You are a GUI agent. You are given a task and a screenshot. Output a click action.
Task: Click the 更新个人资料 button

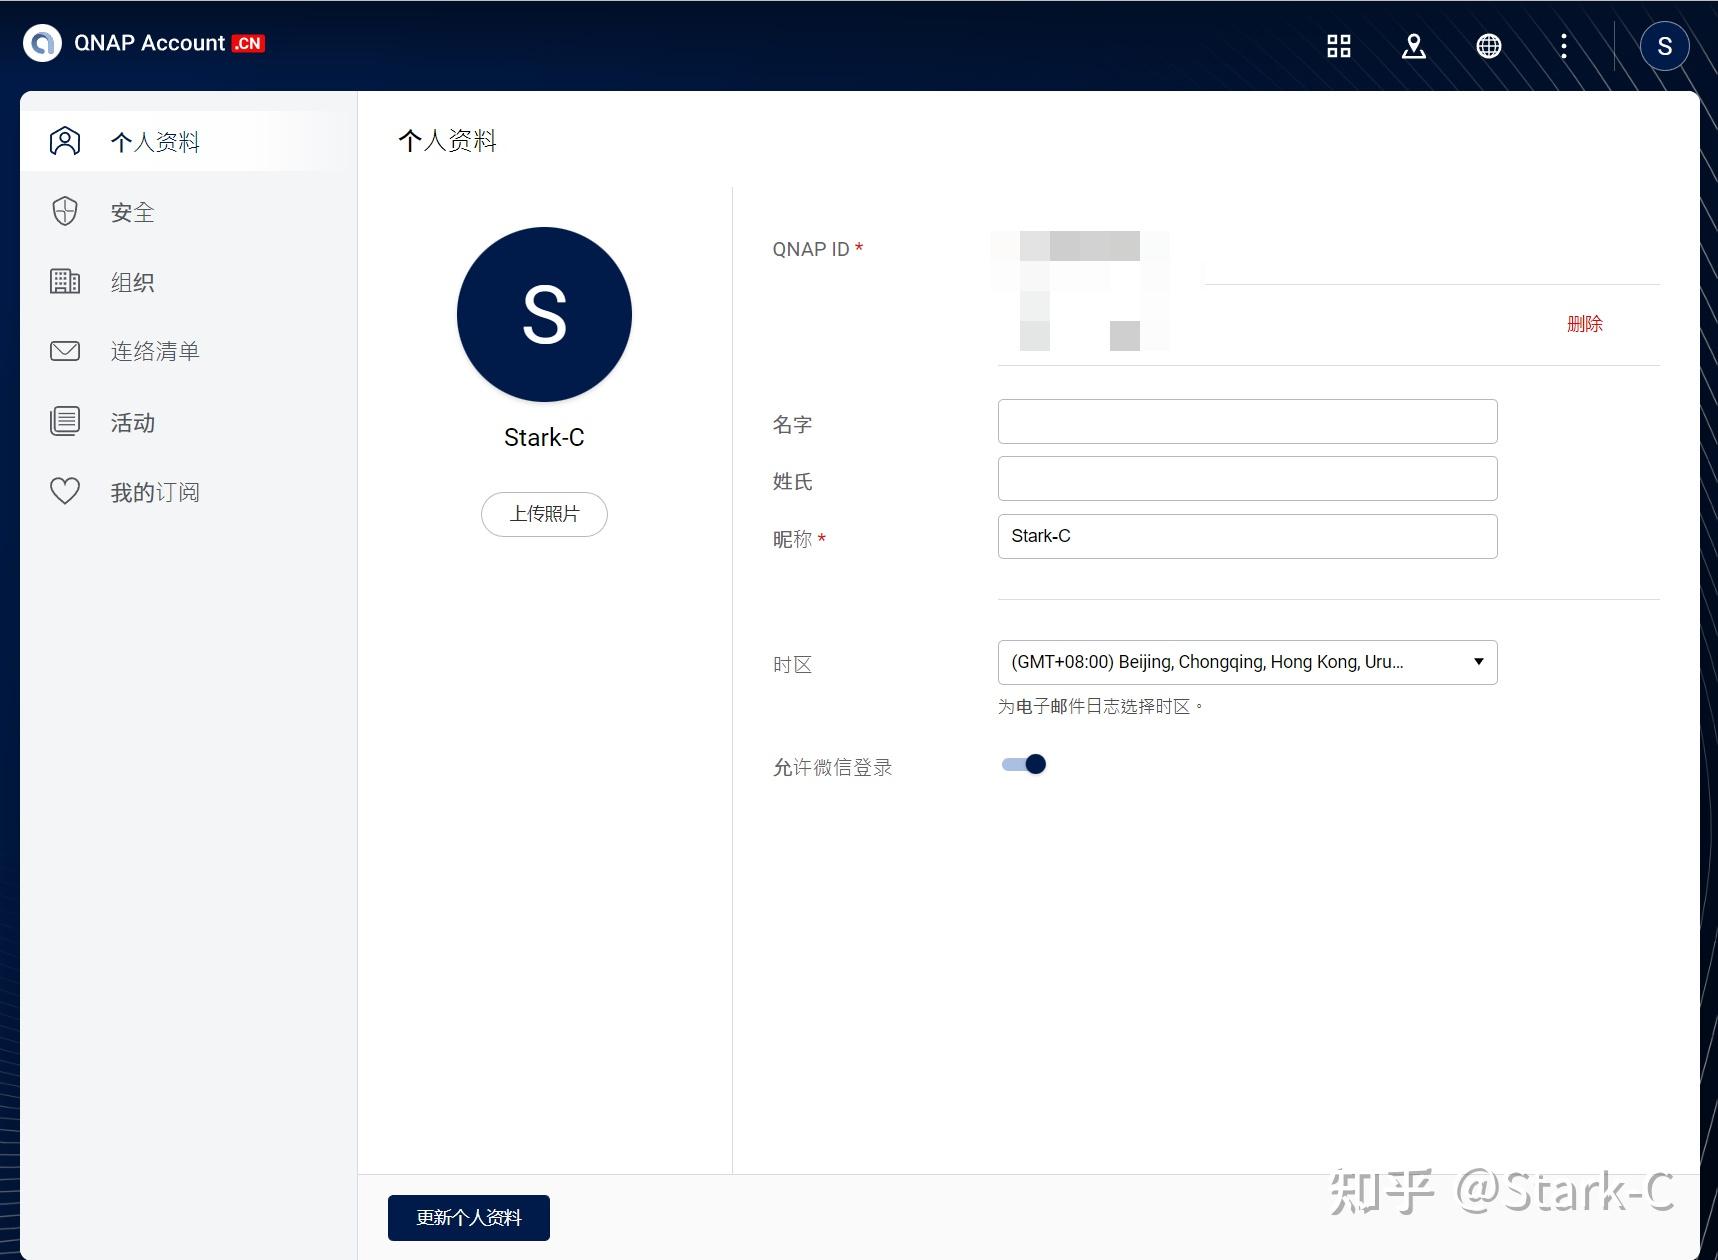coord(468,1217)
